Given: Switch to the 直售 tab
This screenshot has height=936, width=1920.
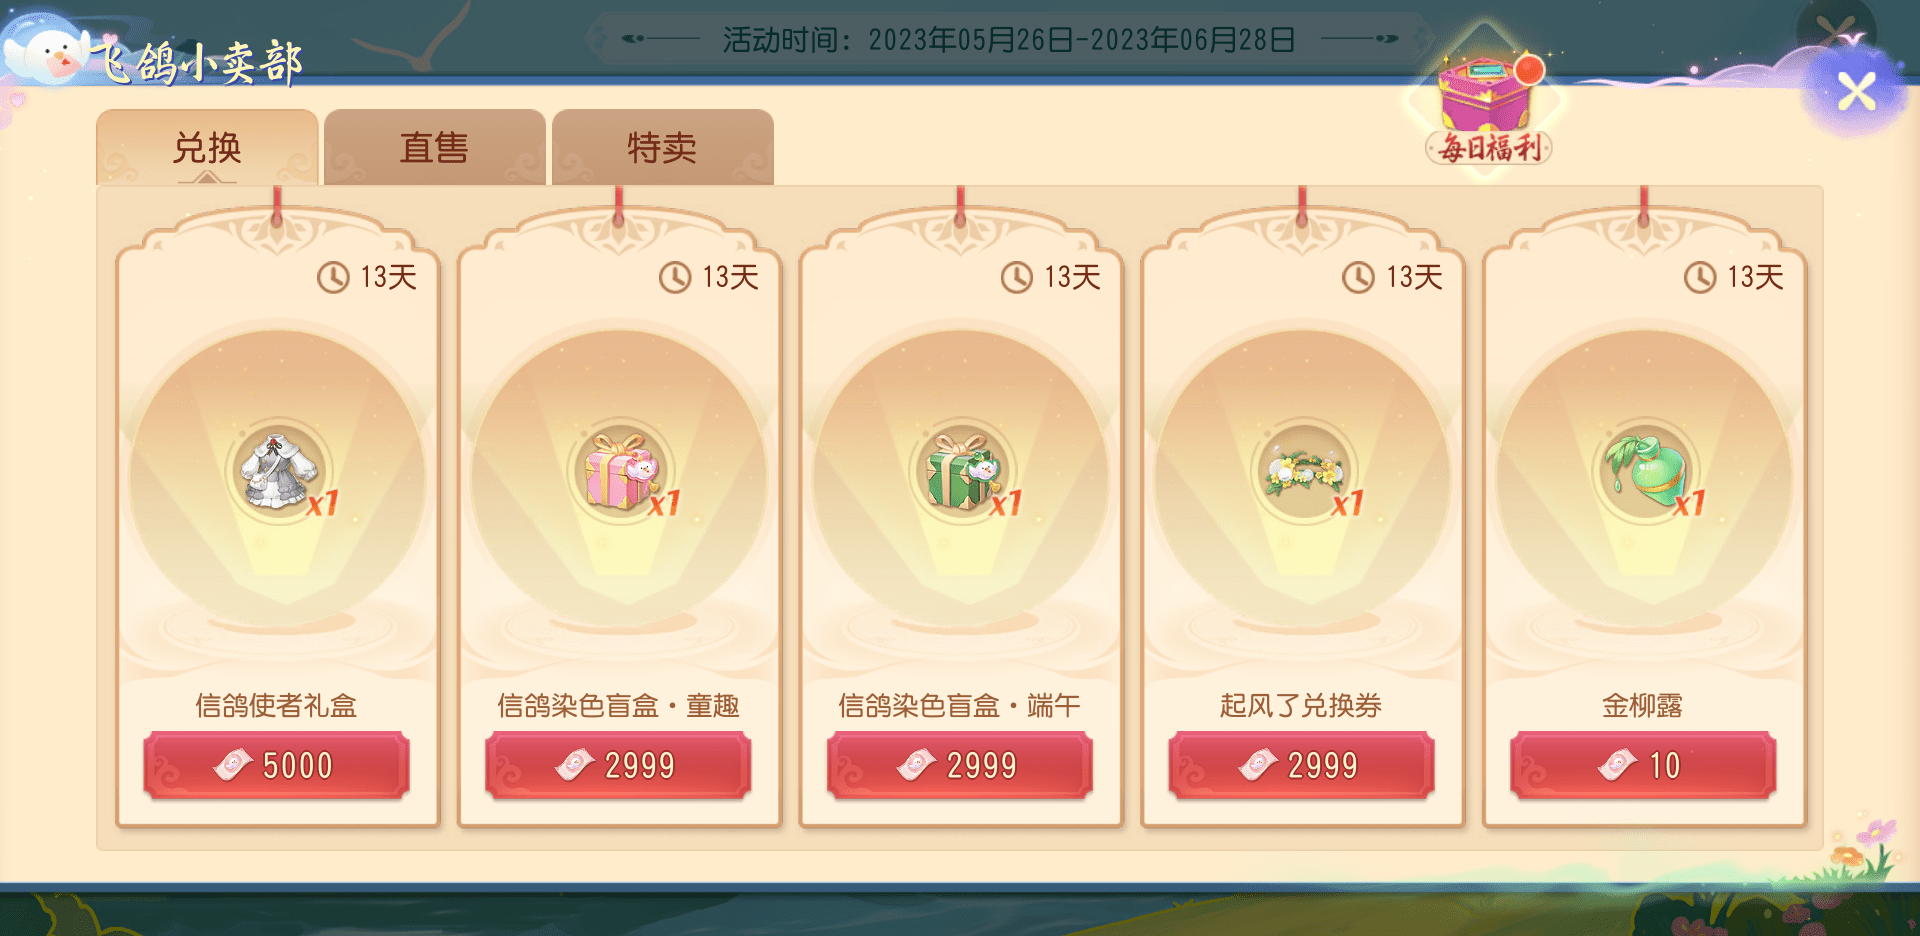Looking at the screenshot, I should point(434,148).
